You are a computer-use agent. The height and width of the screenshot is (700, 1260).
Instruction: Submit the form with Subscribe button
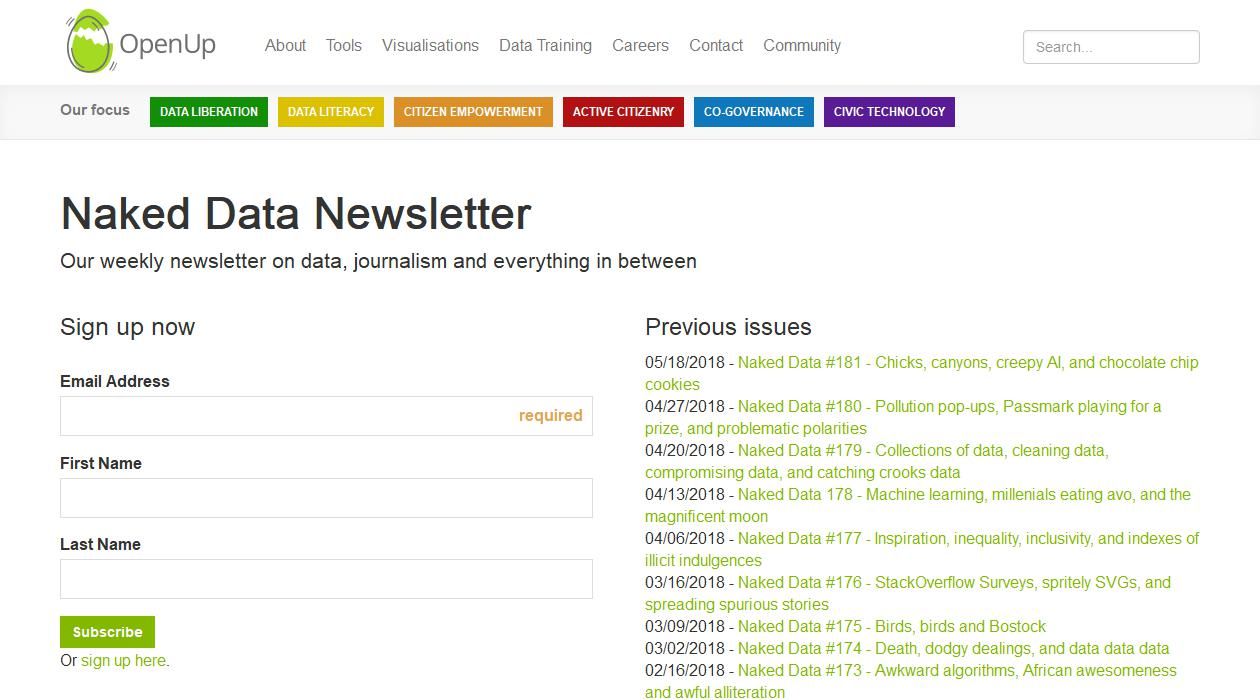point(107,632)
